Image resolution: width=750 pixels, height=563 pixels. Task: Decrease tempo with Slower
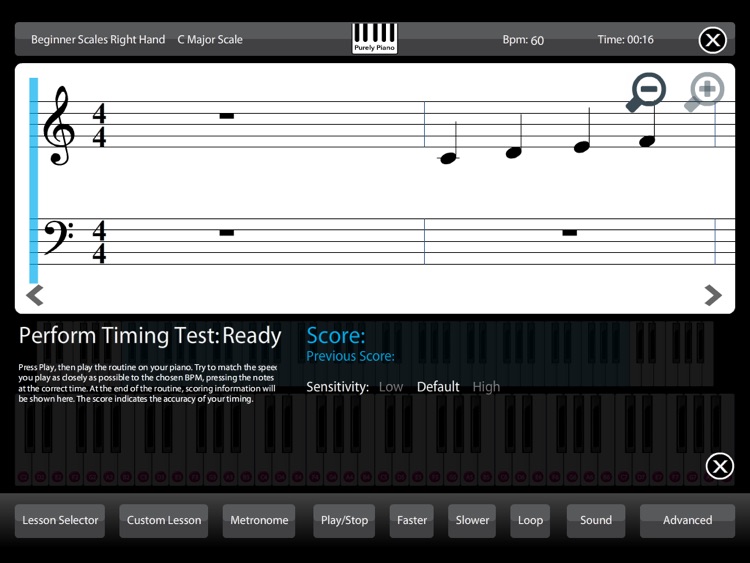[472, 520]
